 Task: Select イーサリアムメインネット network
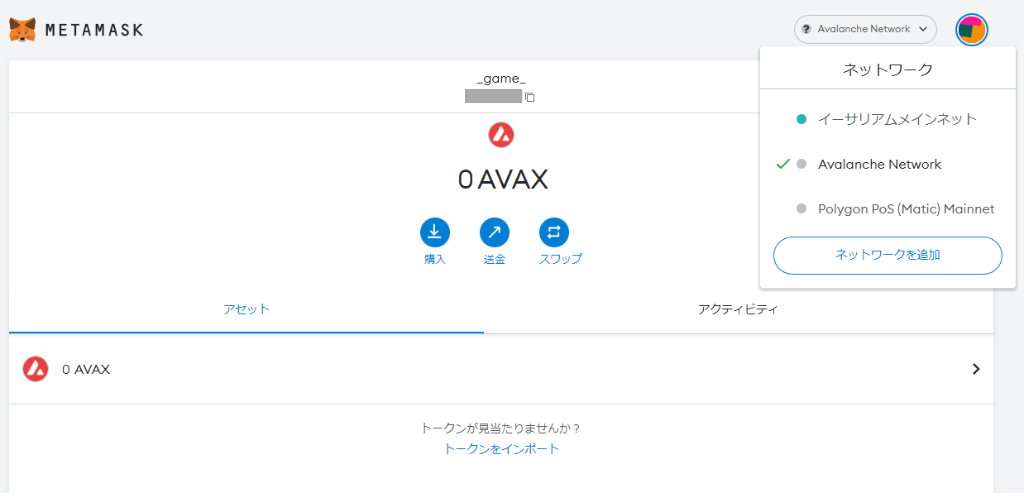point(888,120)
